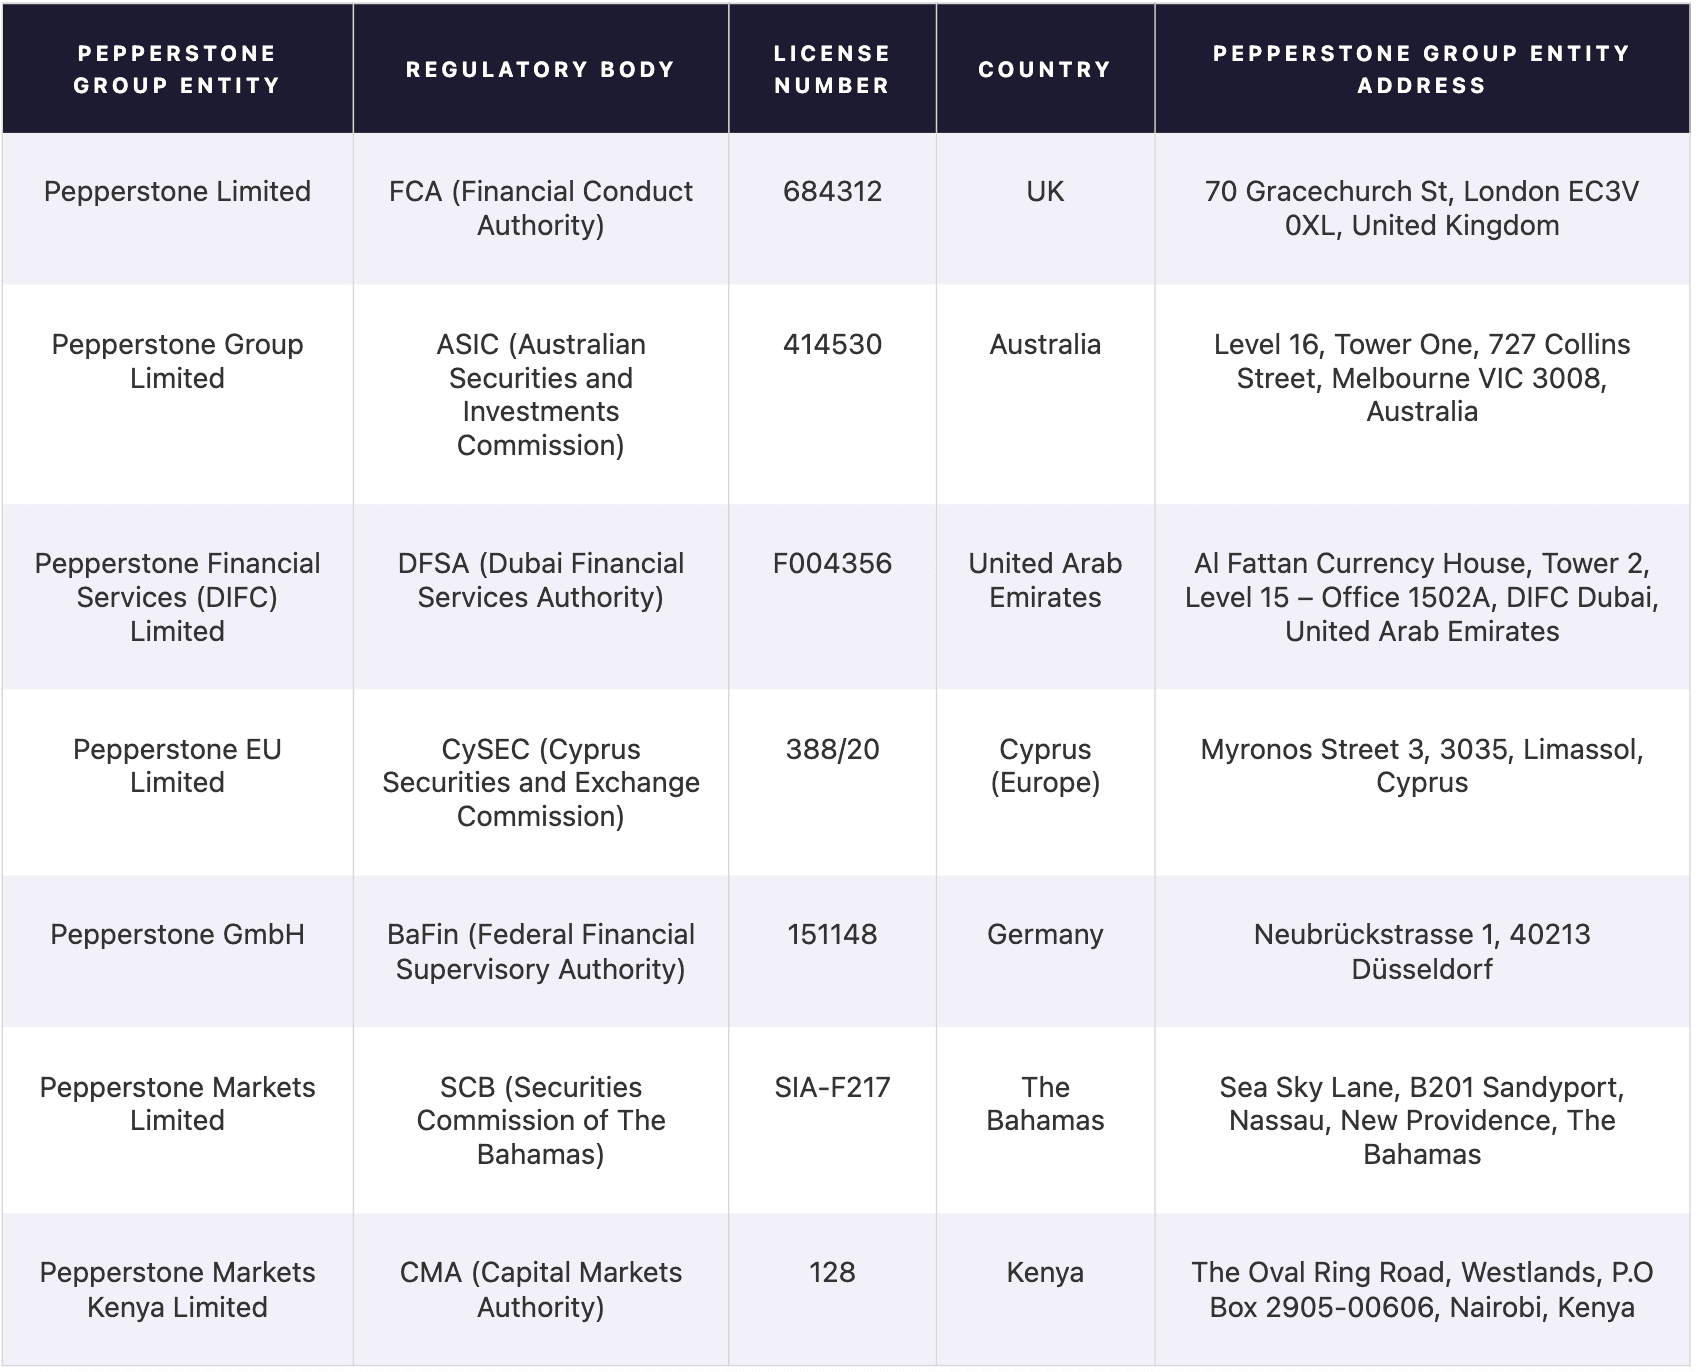The width and height of the screenshot is (1696, 1372).
Task: Select the License Number column header
Action: (832, 69)
